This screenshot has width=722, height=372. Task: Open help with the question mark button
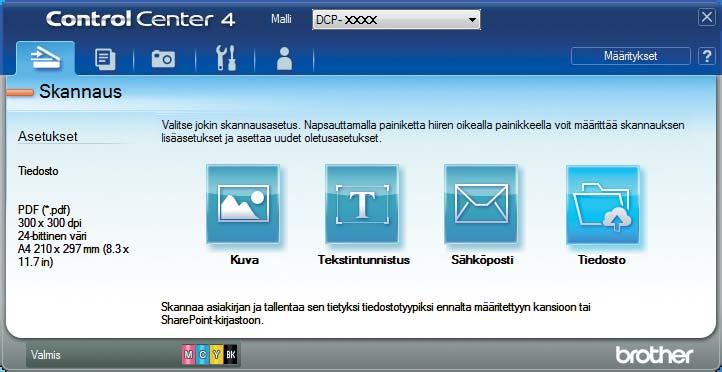pyautogui.click(x=706, y=56)
